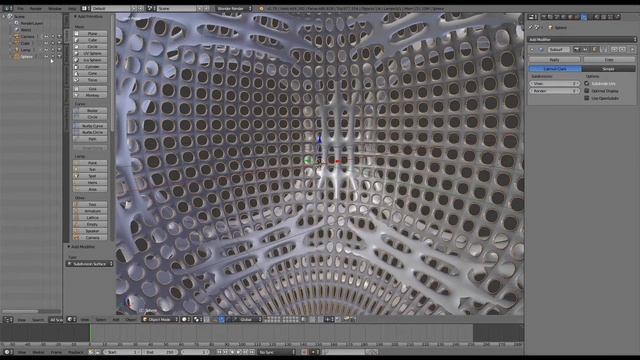Viewport: 640px width, 360px height.
Task: Toggle Sphere viewport visibility in outliner
Action: point(46,57)
